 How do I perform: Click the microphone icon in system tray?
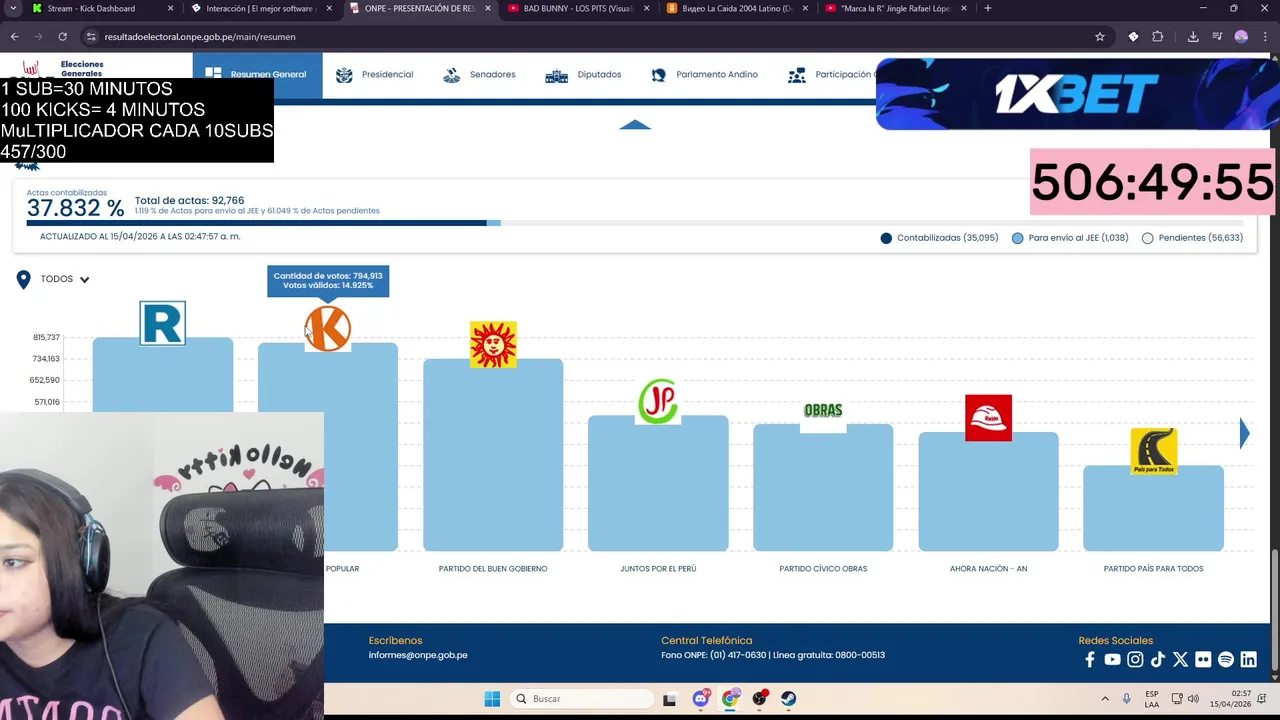(1126, 699)
